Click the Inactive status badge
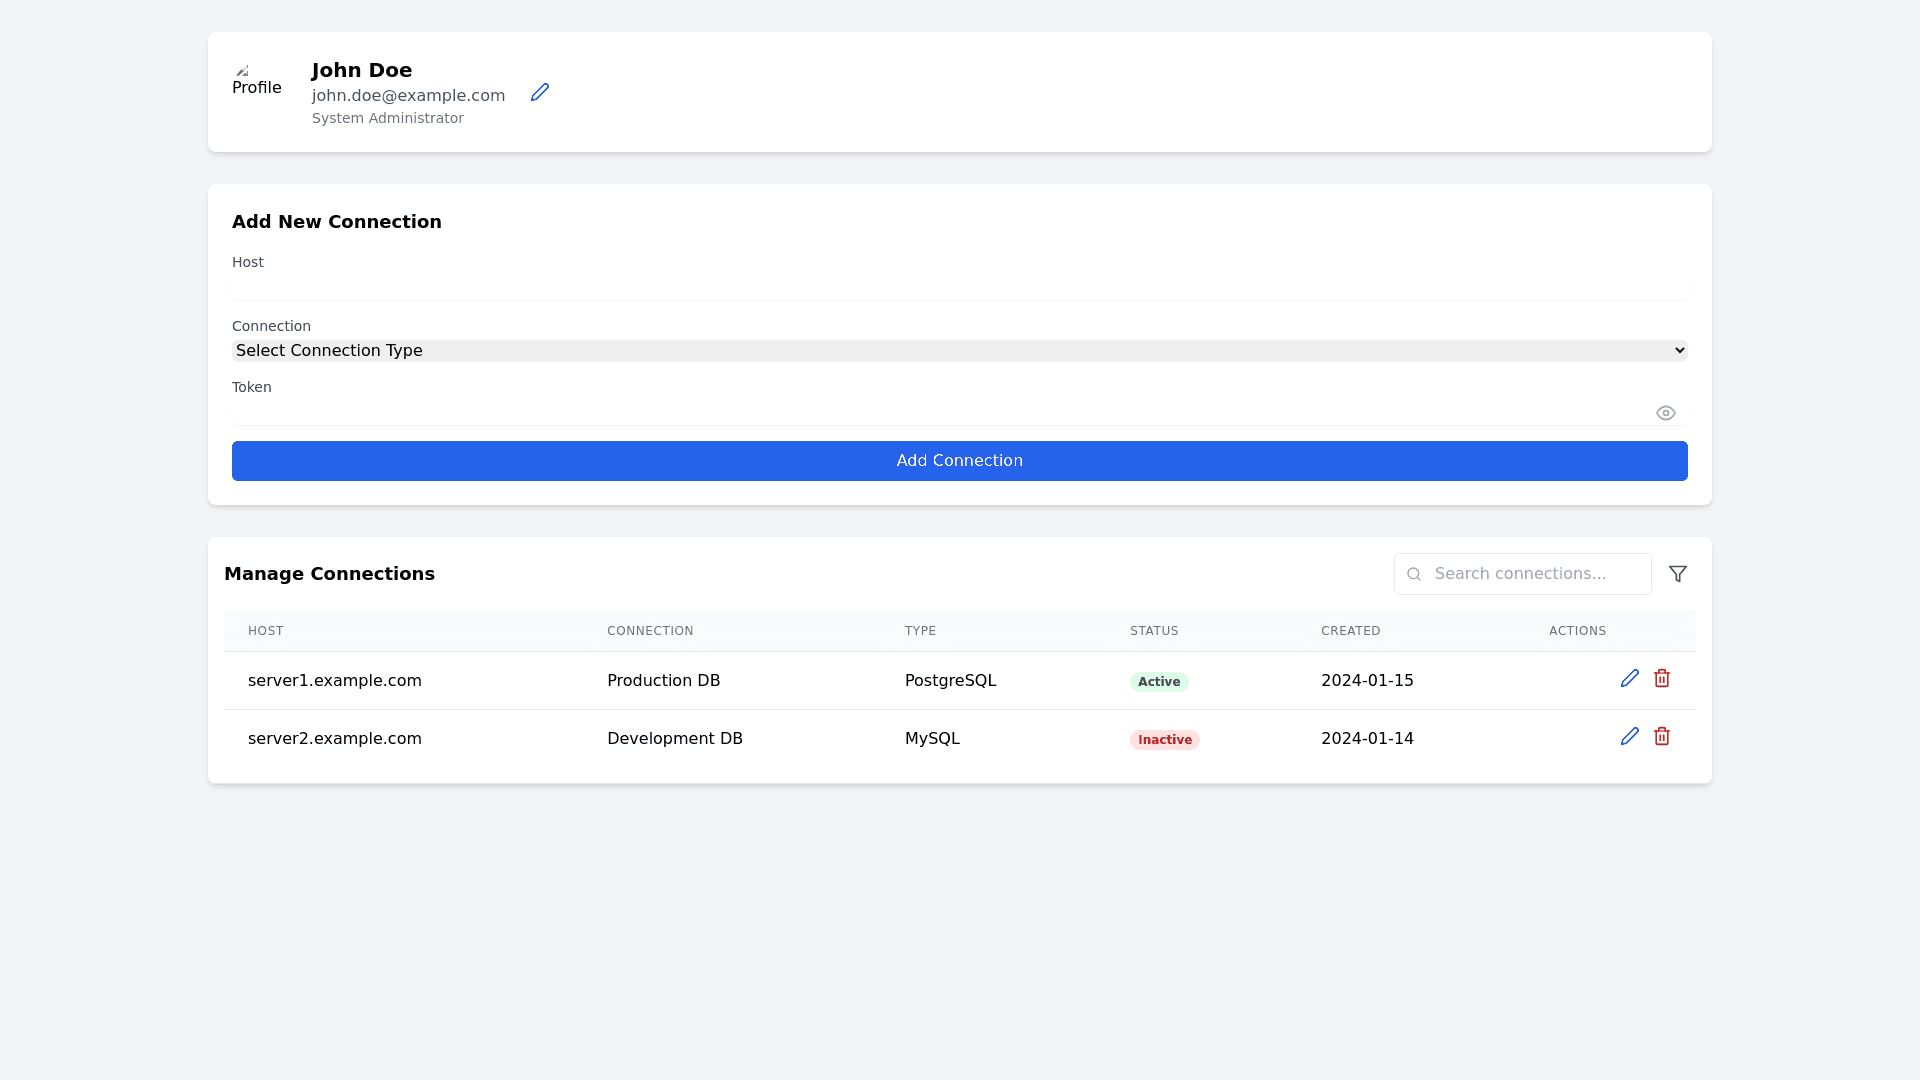Viewport: 1920px width, 1080px height. [1164, 740]
